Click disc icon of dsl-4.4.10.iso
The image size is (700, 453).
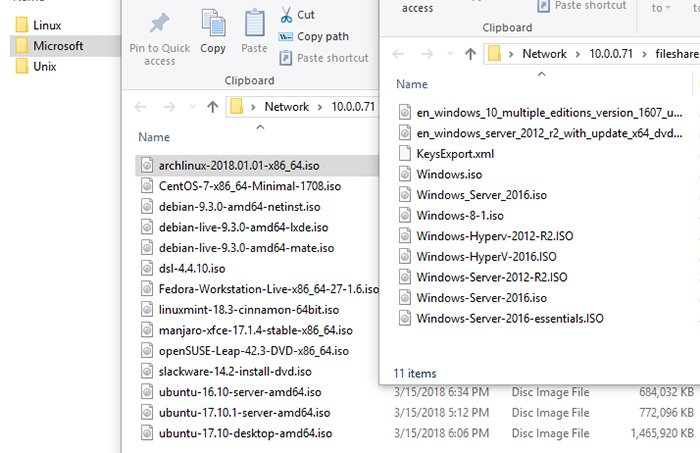tap(147, 268)
